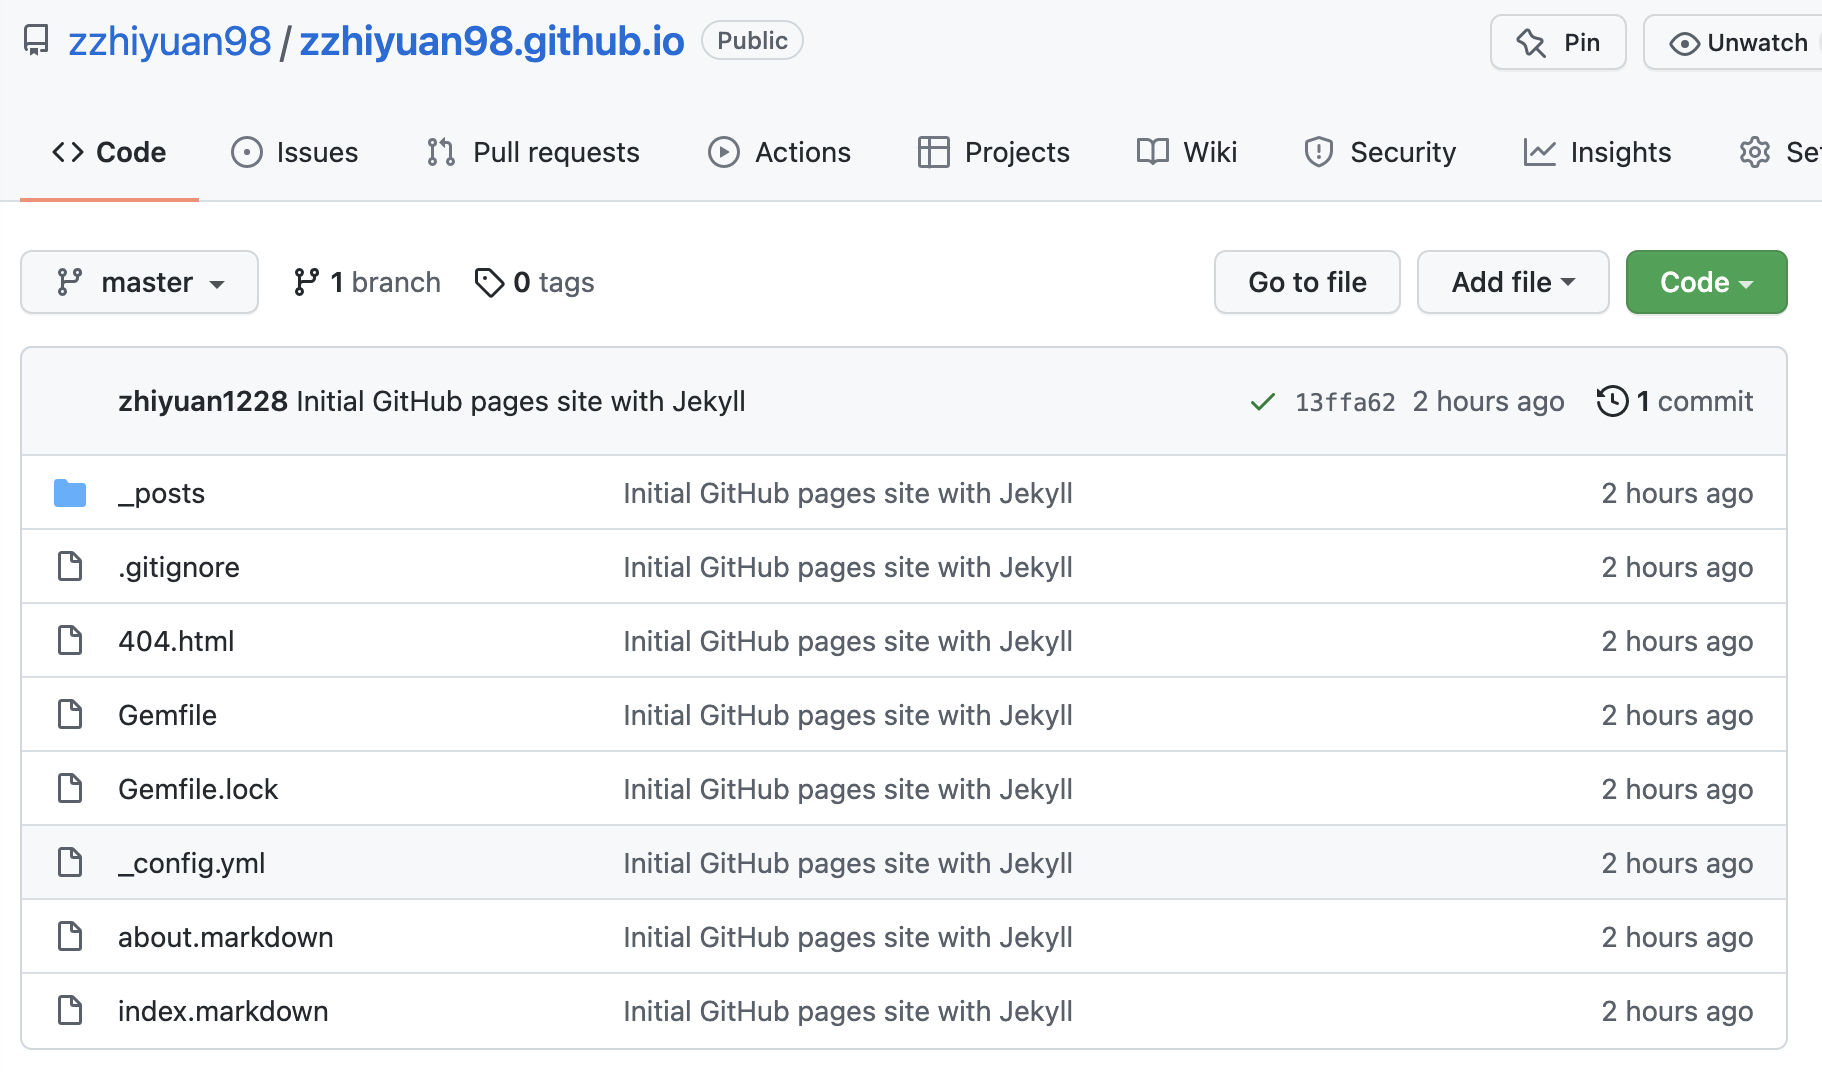Open the Gemfile.lock file
This screenshot has height=1072, width=1822.
click(198, 789)
